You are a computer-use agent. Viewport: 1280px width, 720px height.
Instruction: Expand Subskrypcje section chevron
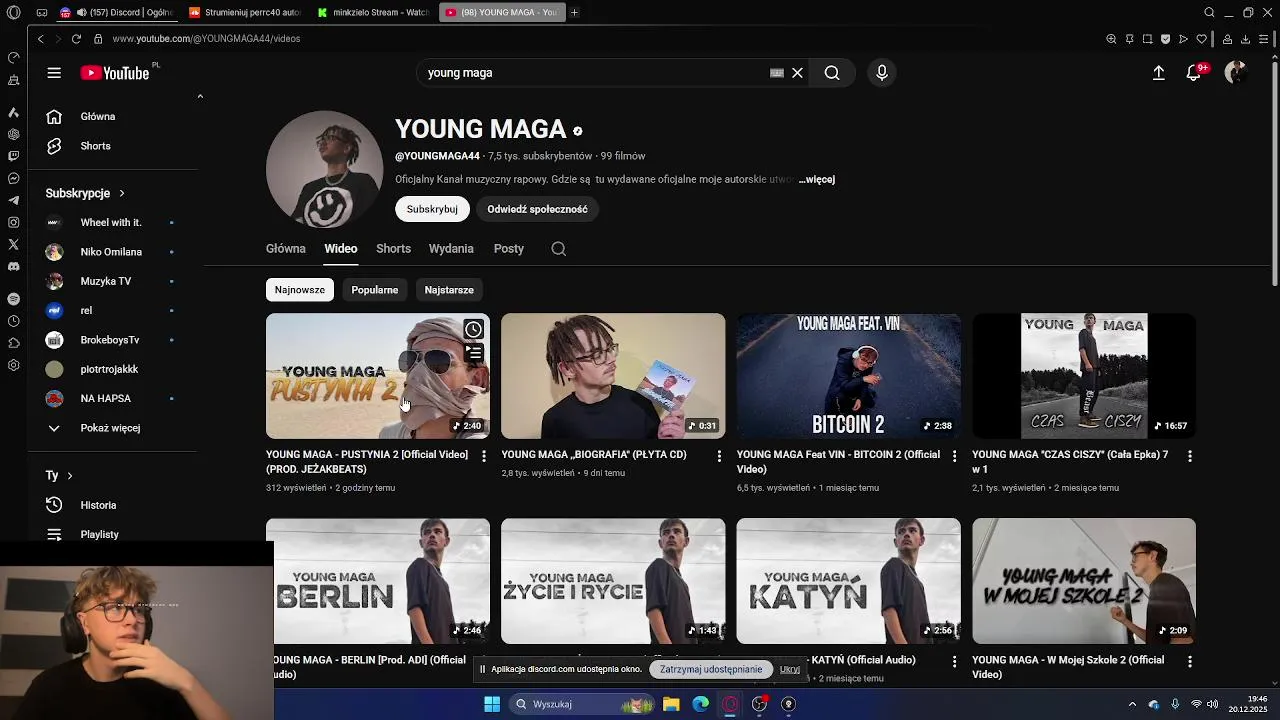pos(122,193)
